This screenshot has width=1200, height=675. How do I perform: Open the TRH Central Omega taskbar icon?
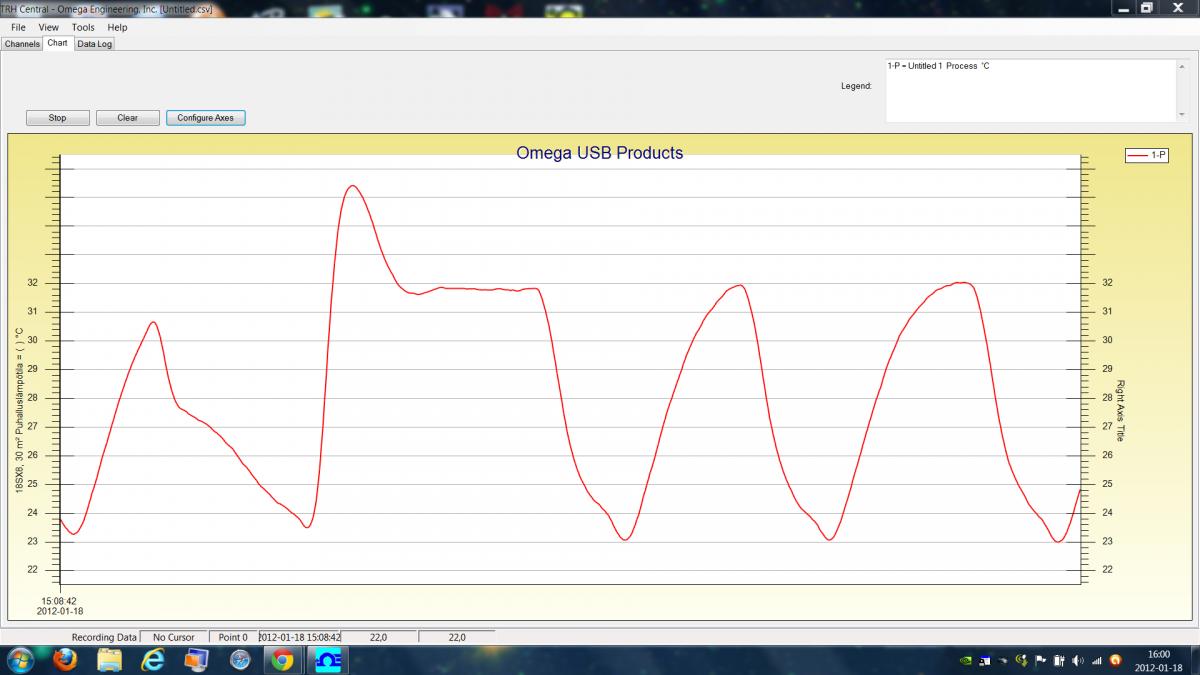326,660
